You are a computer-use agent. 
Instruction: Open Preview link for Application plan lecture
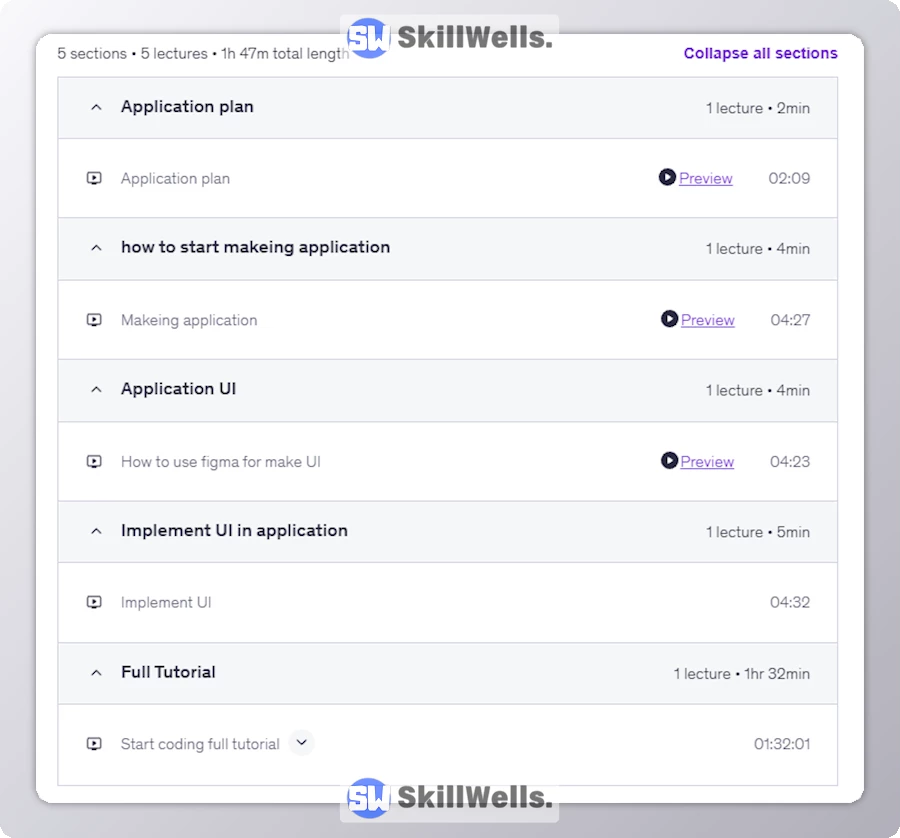(706, 179)
